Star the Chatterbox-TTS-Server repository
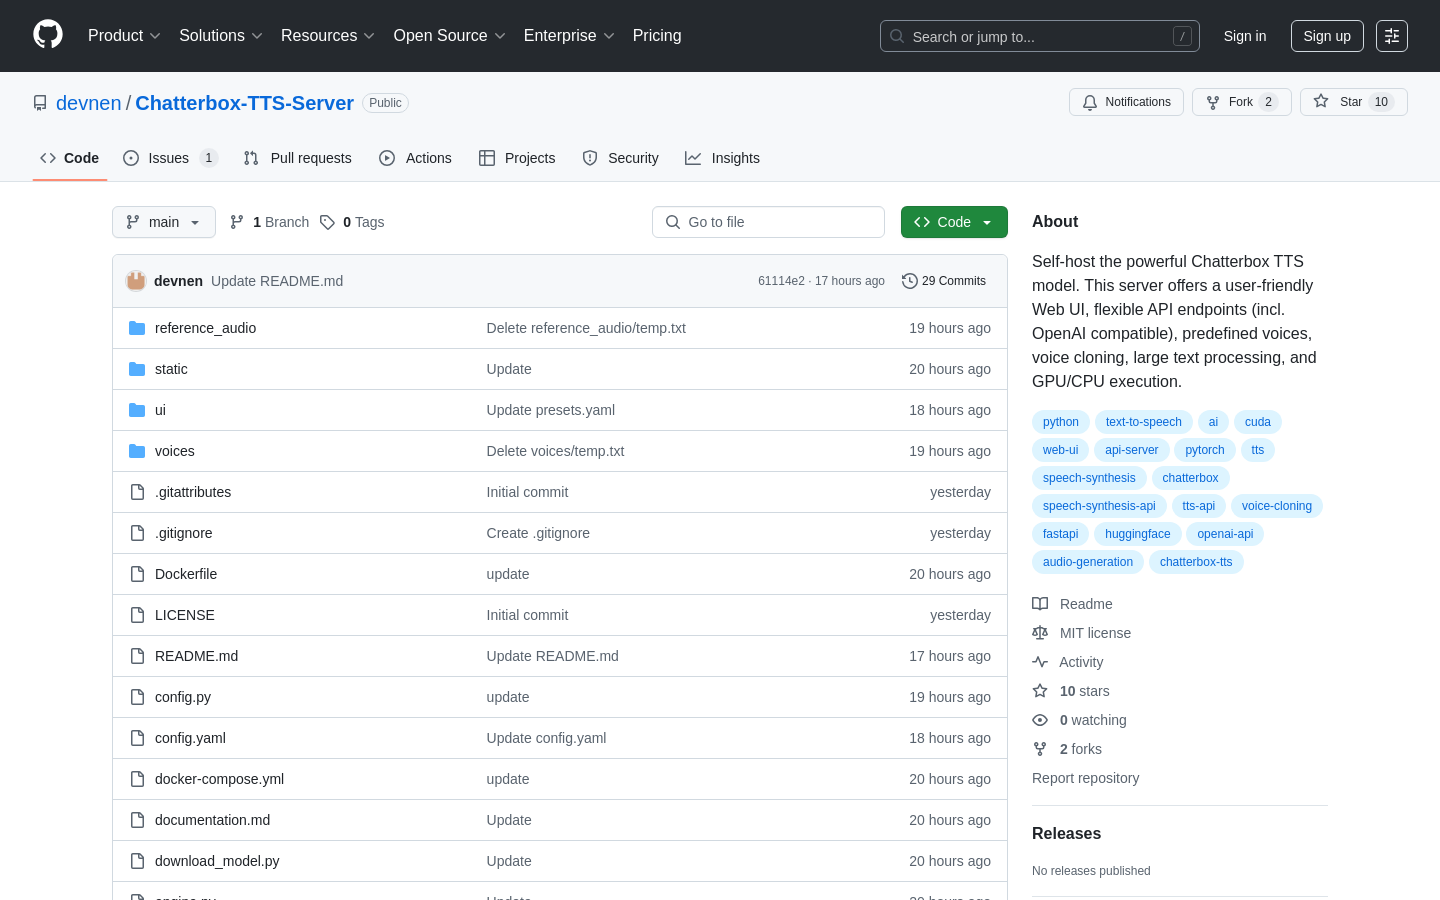1440x900 pixels. (x=1353, y=102)
